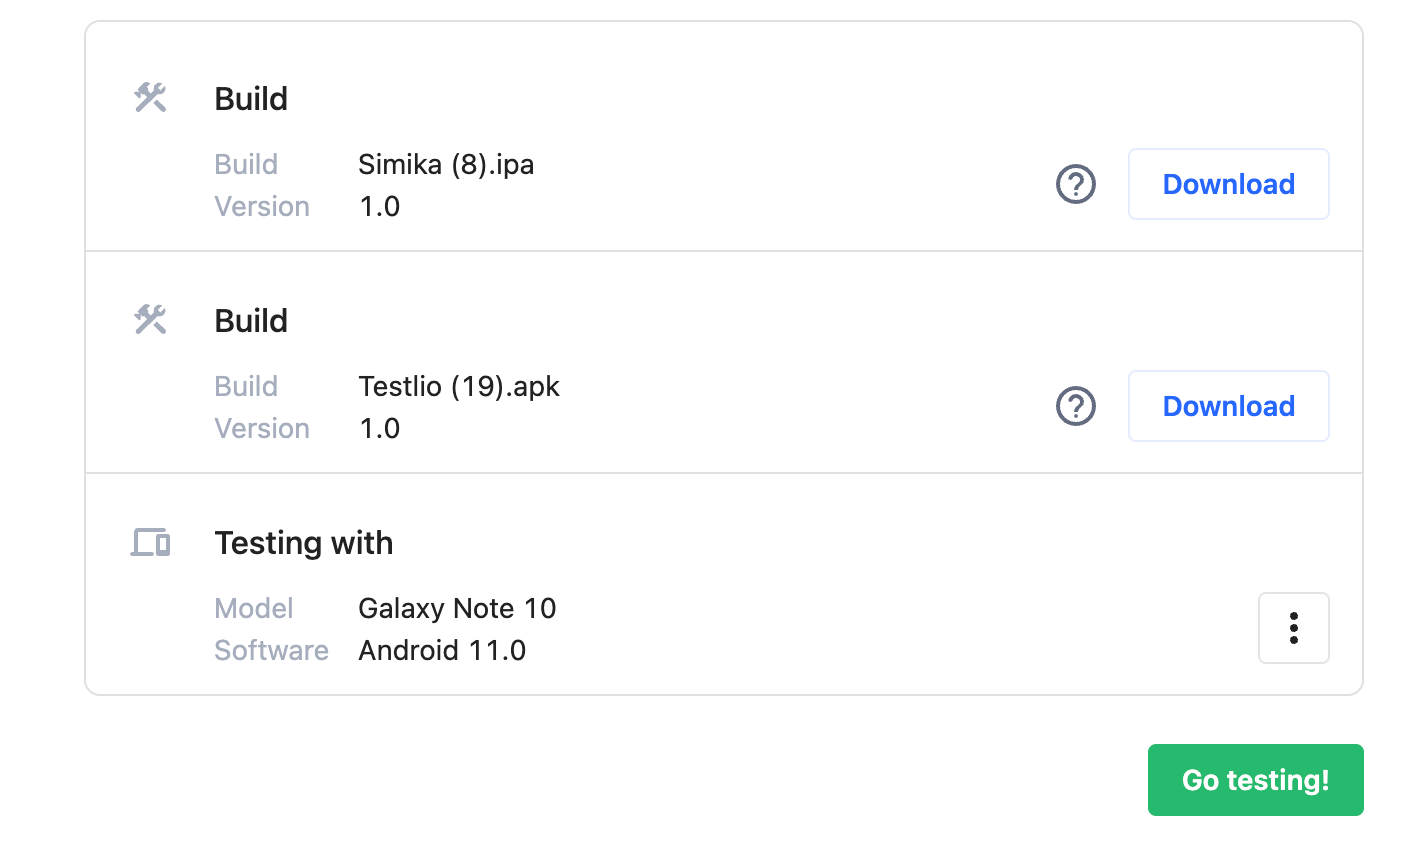Click the Build heading above Testlio (19).apk
This screenshot has height=844, width=1414.
tap(251, 320)
